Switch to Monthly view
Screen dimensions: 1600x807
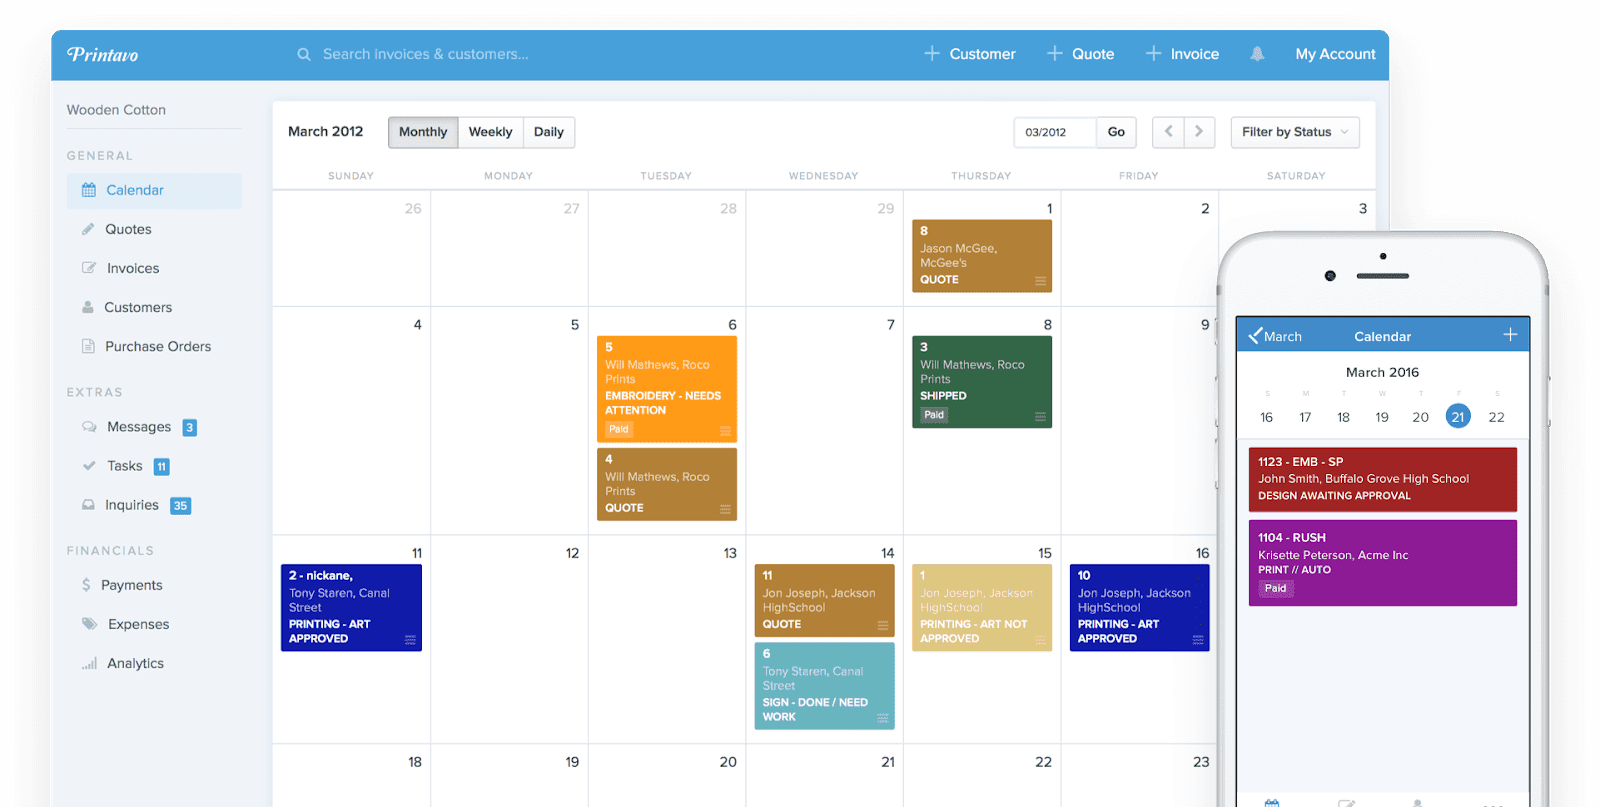click(x=423, y=132)
